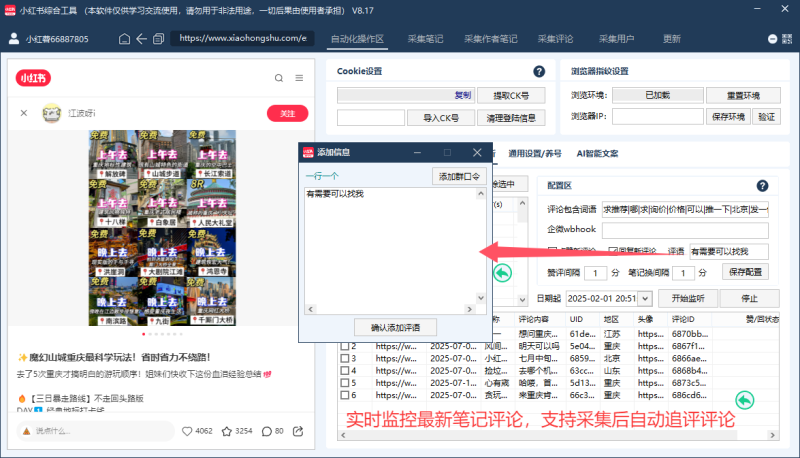800x458 pixels.
Task: Click scroll up arrow of list behind dialog
Action: pyautogui.click(x=522, y=203)
